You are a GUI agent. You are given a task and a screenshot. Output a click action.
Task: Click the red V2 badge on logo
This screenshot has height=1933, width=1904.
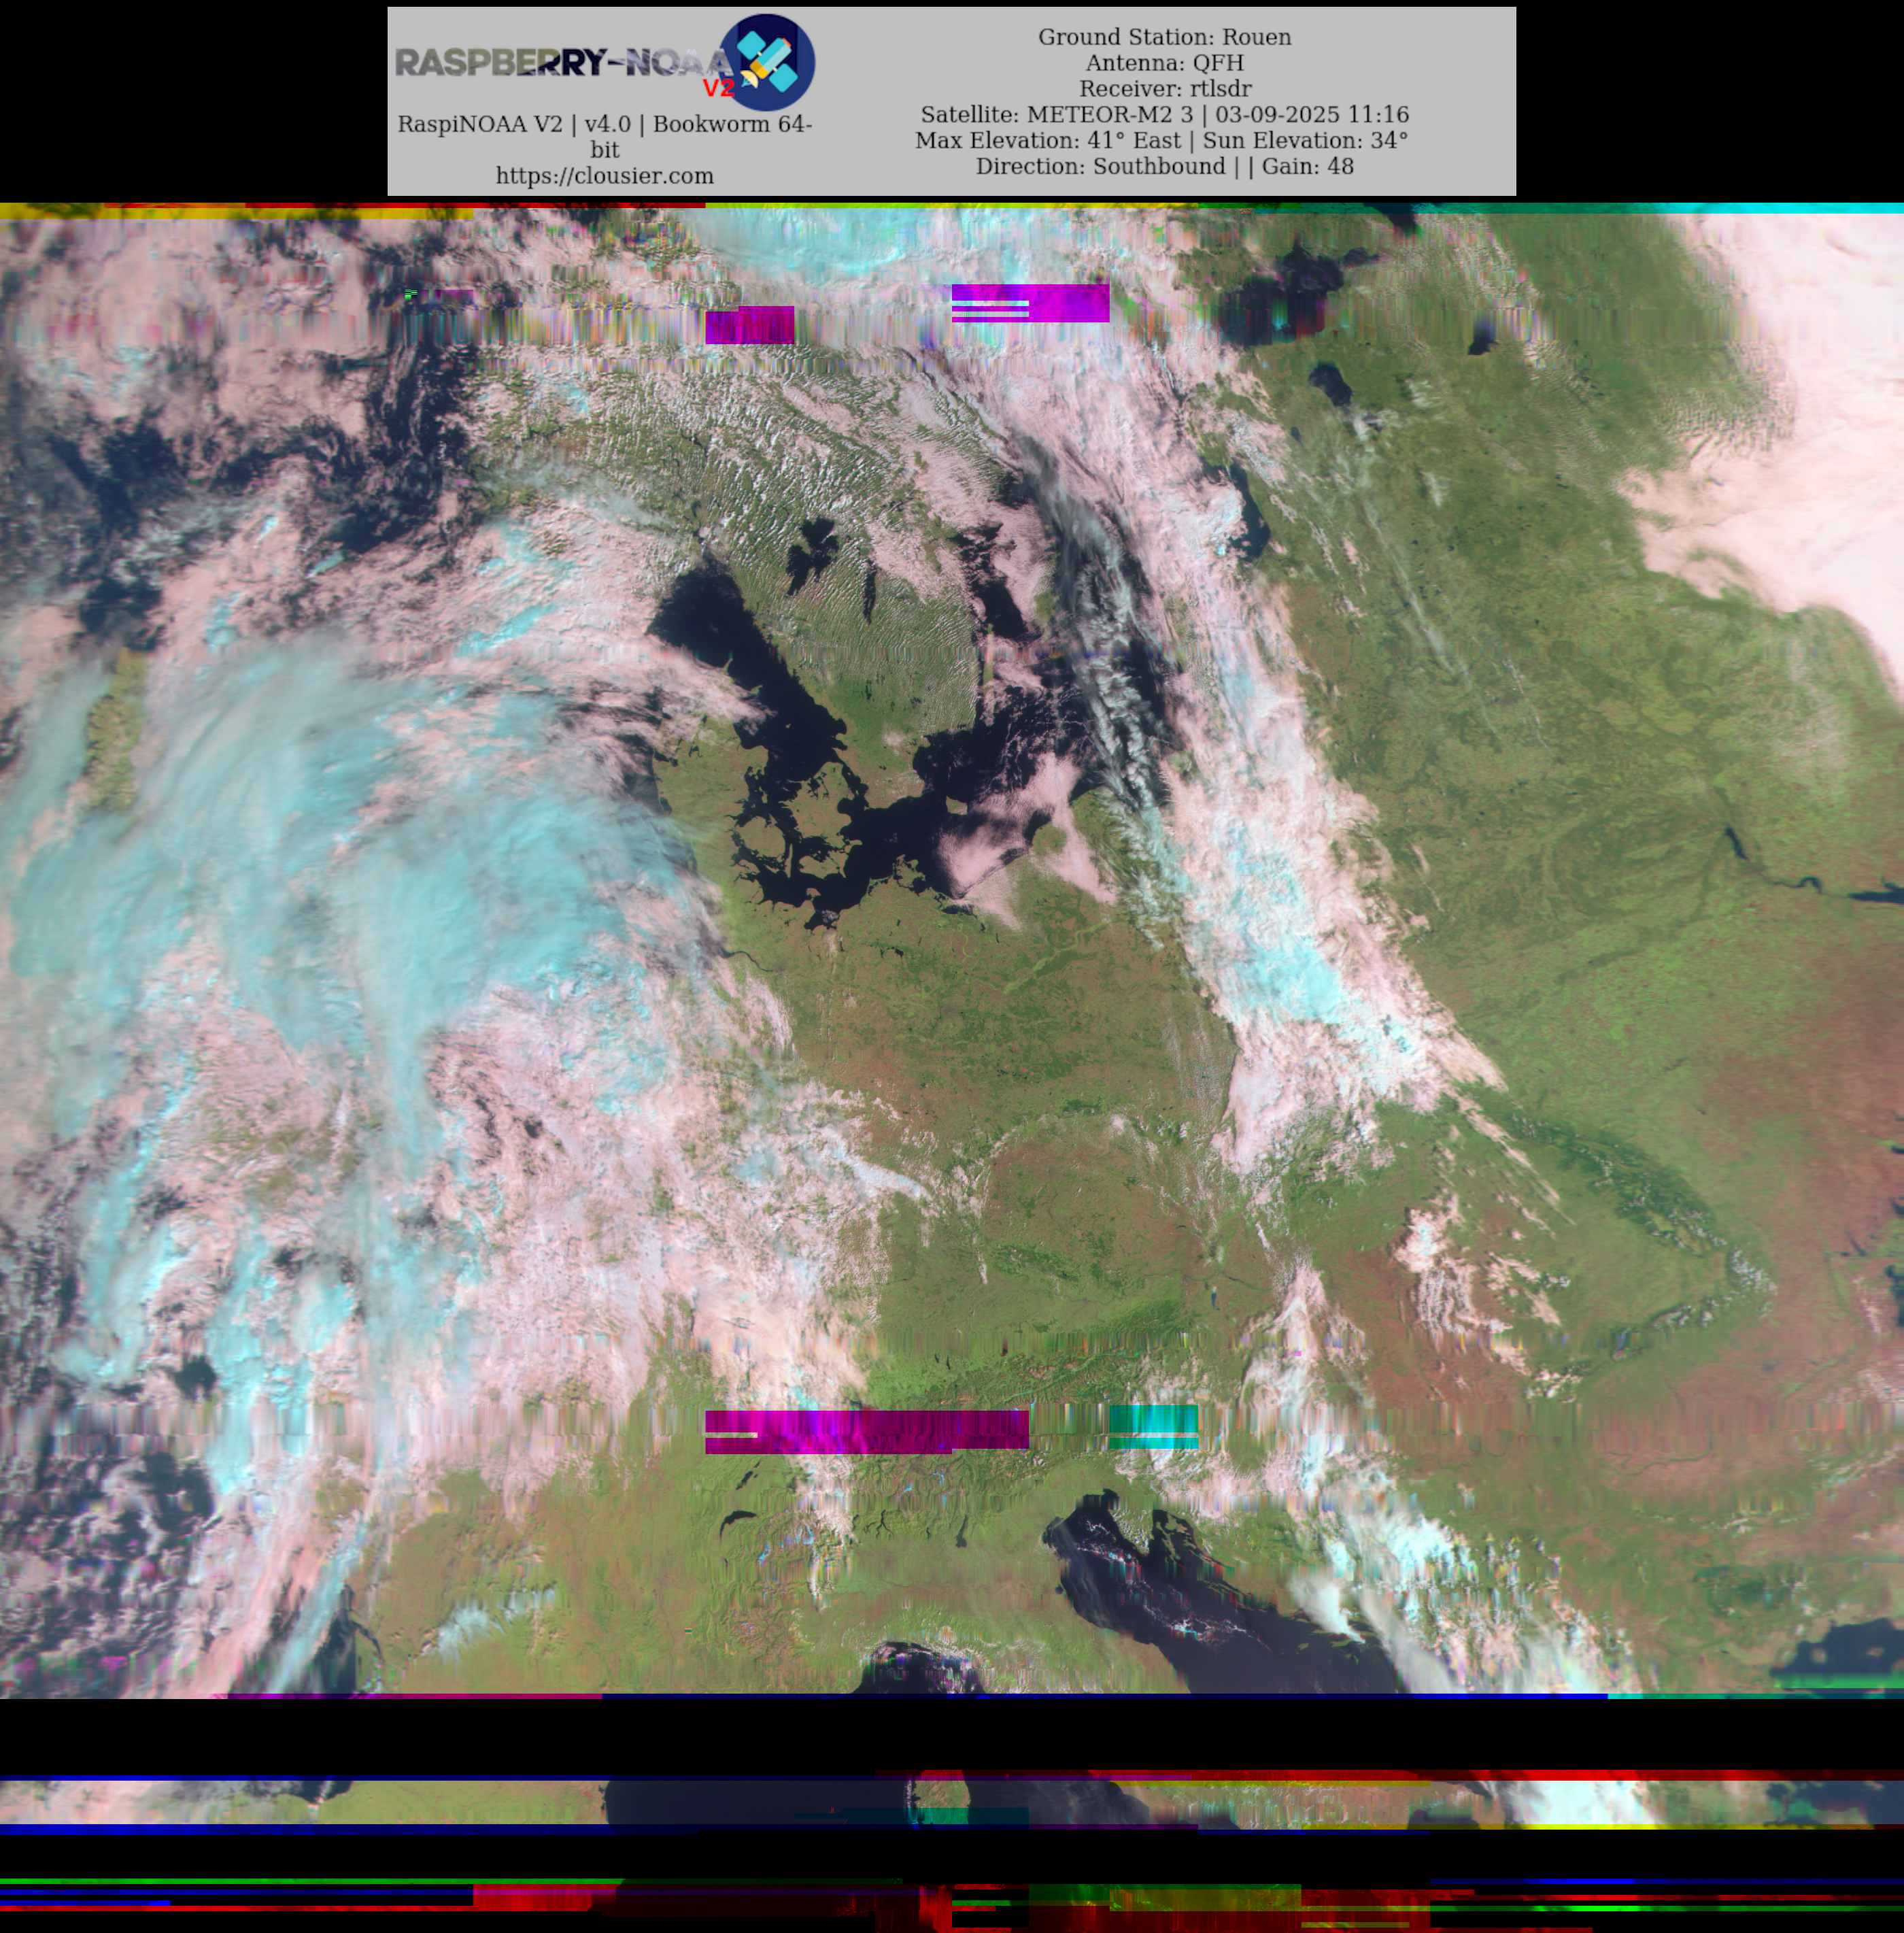tap(718, 89)
